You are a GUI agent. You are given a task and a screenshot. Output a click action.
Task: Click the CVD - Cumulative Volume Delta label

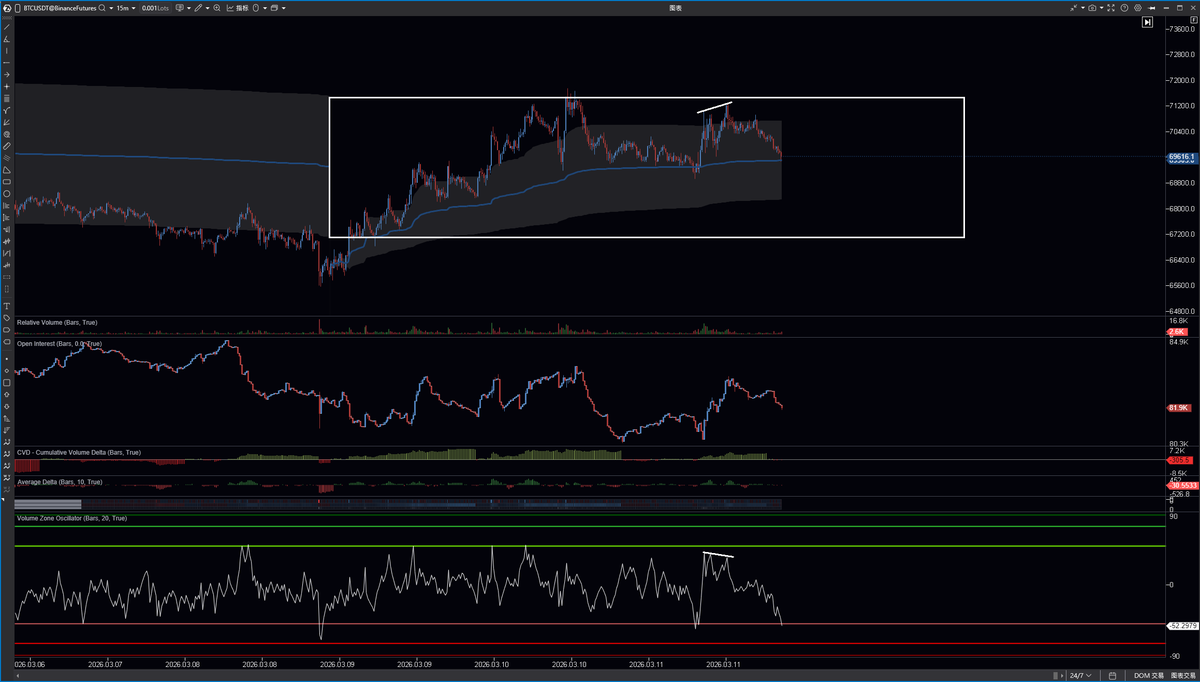point(79,452)
